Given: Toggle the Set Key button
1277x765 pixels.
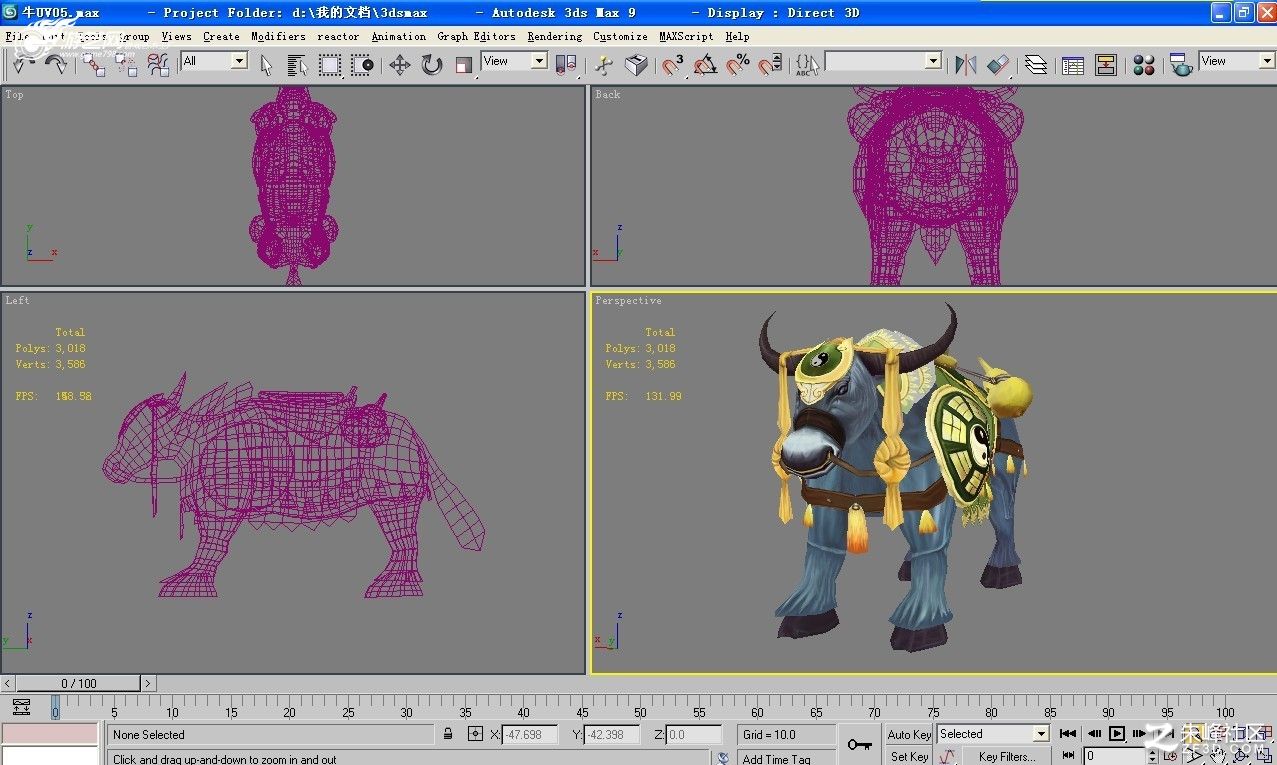Looking at the screenshot, I should pyautogui.click(x=909, y=757).
